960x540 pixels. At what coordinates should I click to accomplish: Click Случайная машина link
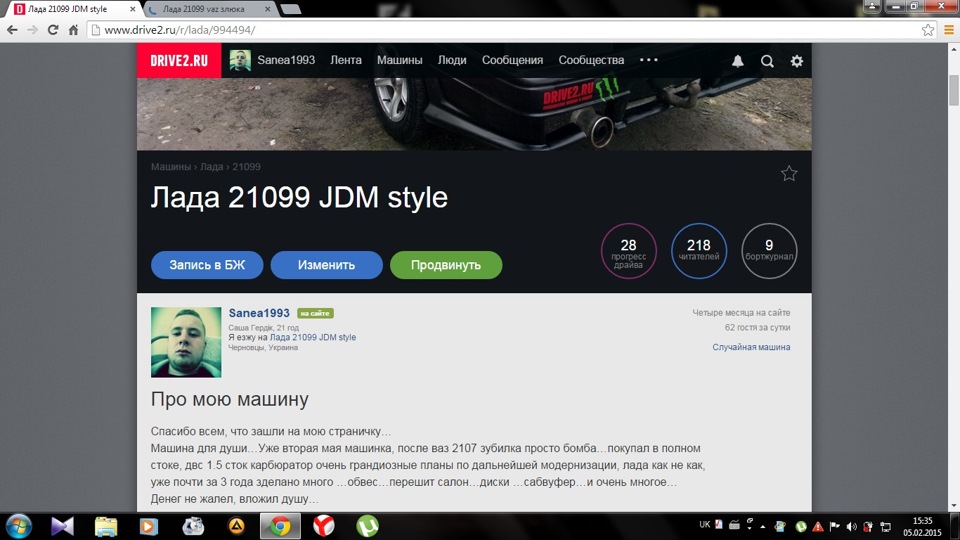751,347
